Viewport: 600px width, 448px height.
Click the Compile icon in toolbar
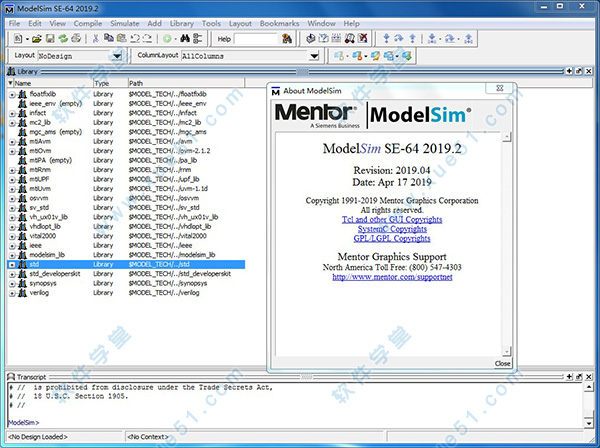(x=311, y=38)
